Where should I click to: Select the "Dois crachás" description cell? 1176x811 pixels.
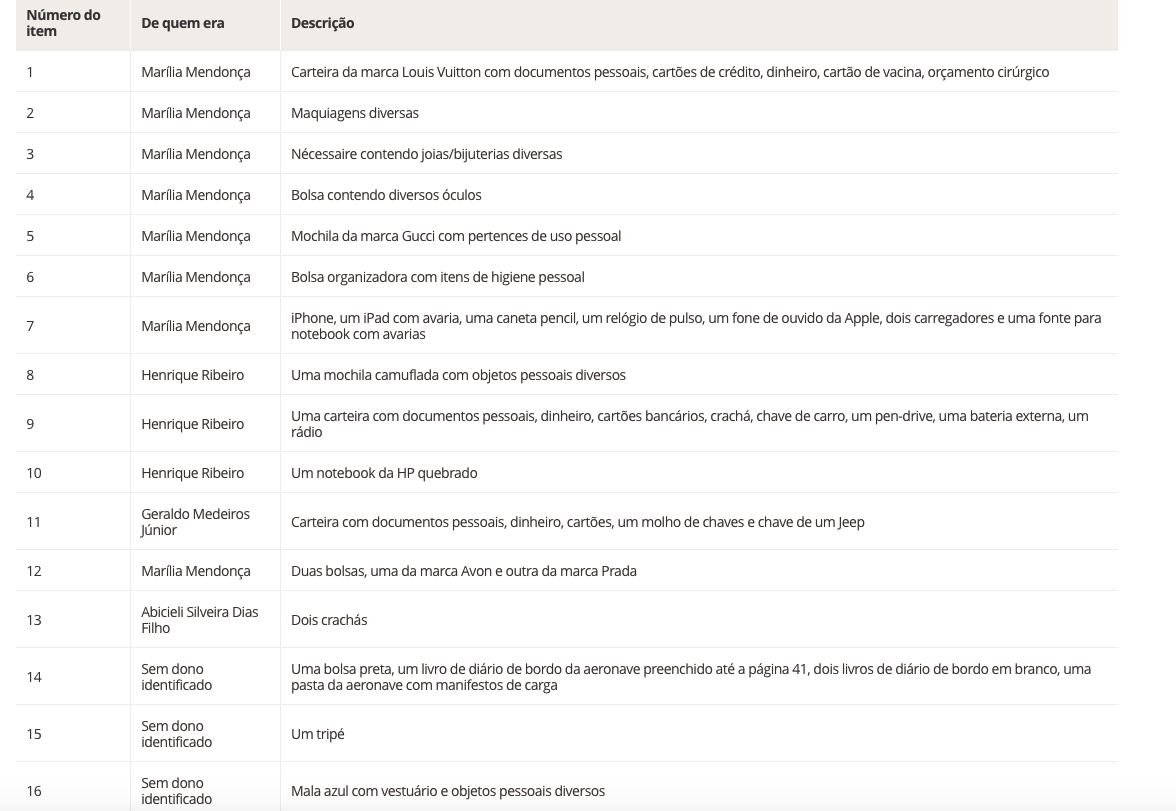pyautogui.click(x=329, y=620)
